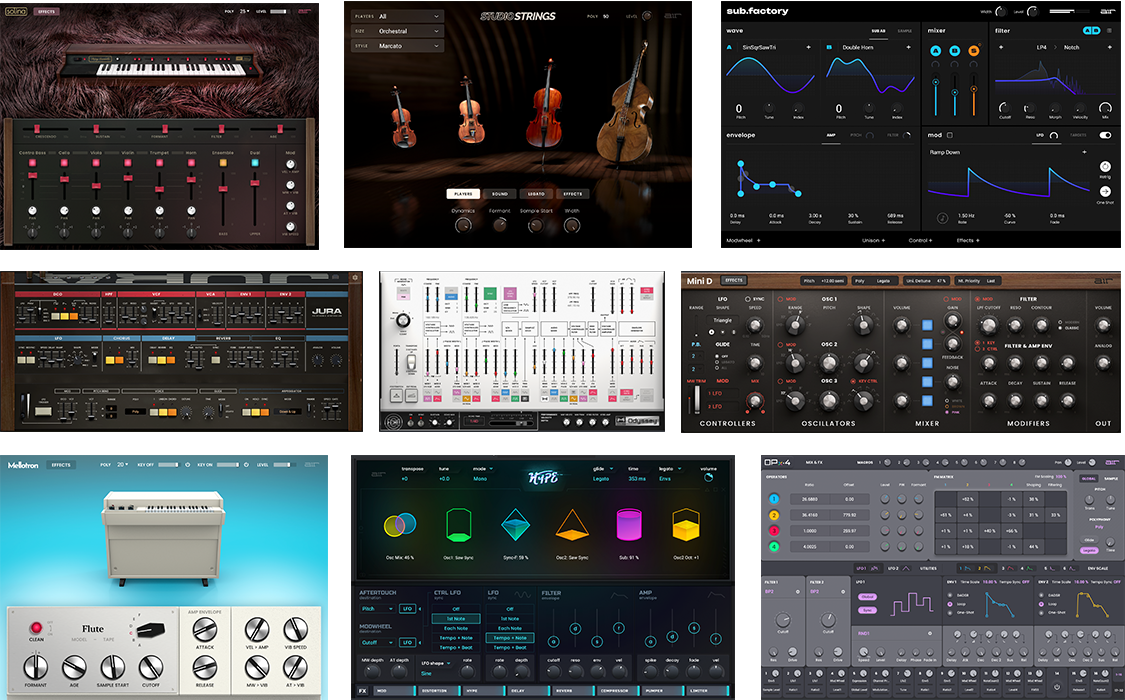Click the tempo note icon in sub.factory mod
The image size is (1125, 700).
point(943,218)
